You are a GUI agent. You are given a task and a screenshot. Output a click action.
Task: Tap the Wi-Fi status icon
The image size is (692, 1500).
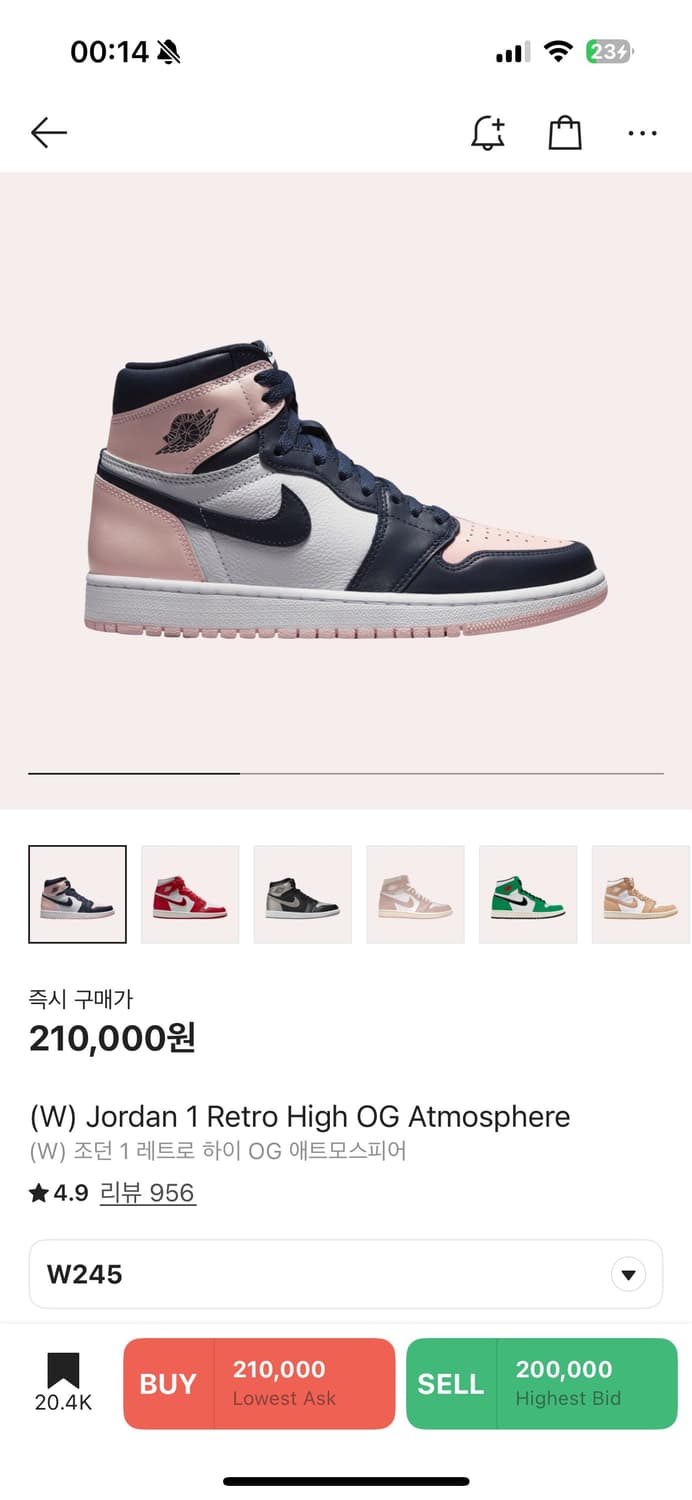(558, 52)
